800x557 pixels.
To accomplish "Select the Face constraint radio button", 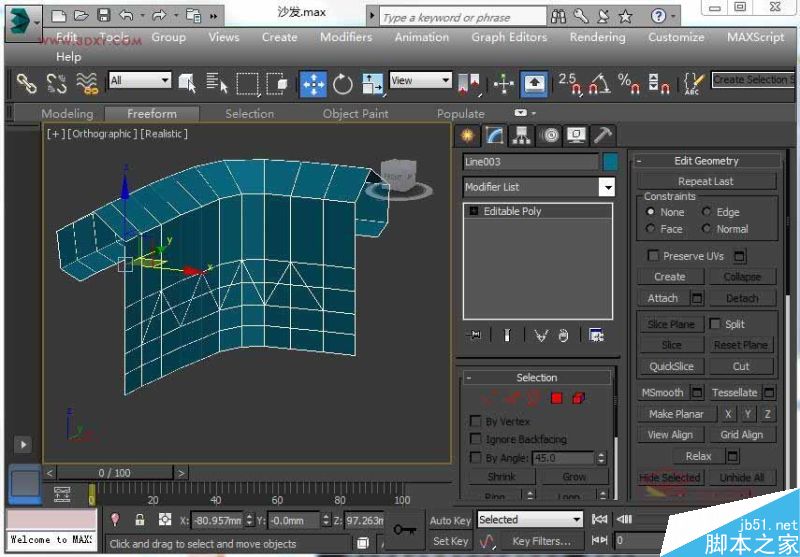I will [x=651, y=229].
